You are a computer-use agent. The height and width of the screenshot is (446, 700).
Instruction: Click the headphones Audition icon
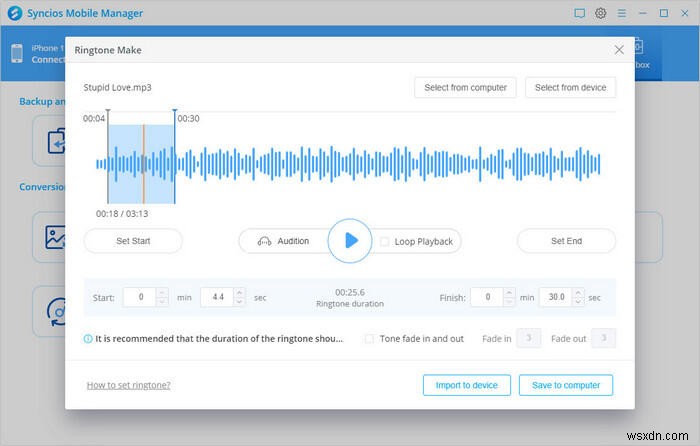264,241
